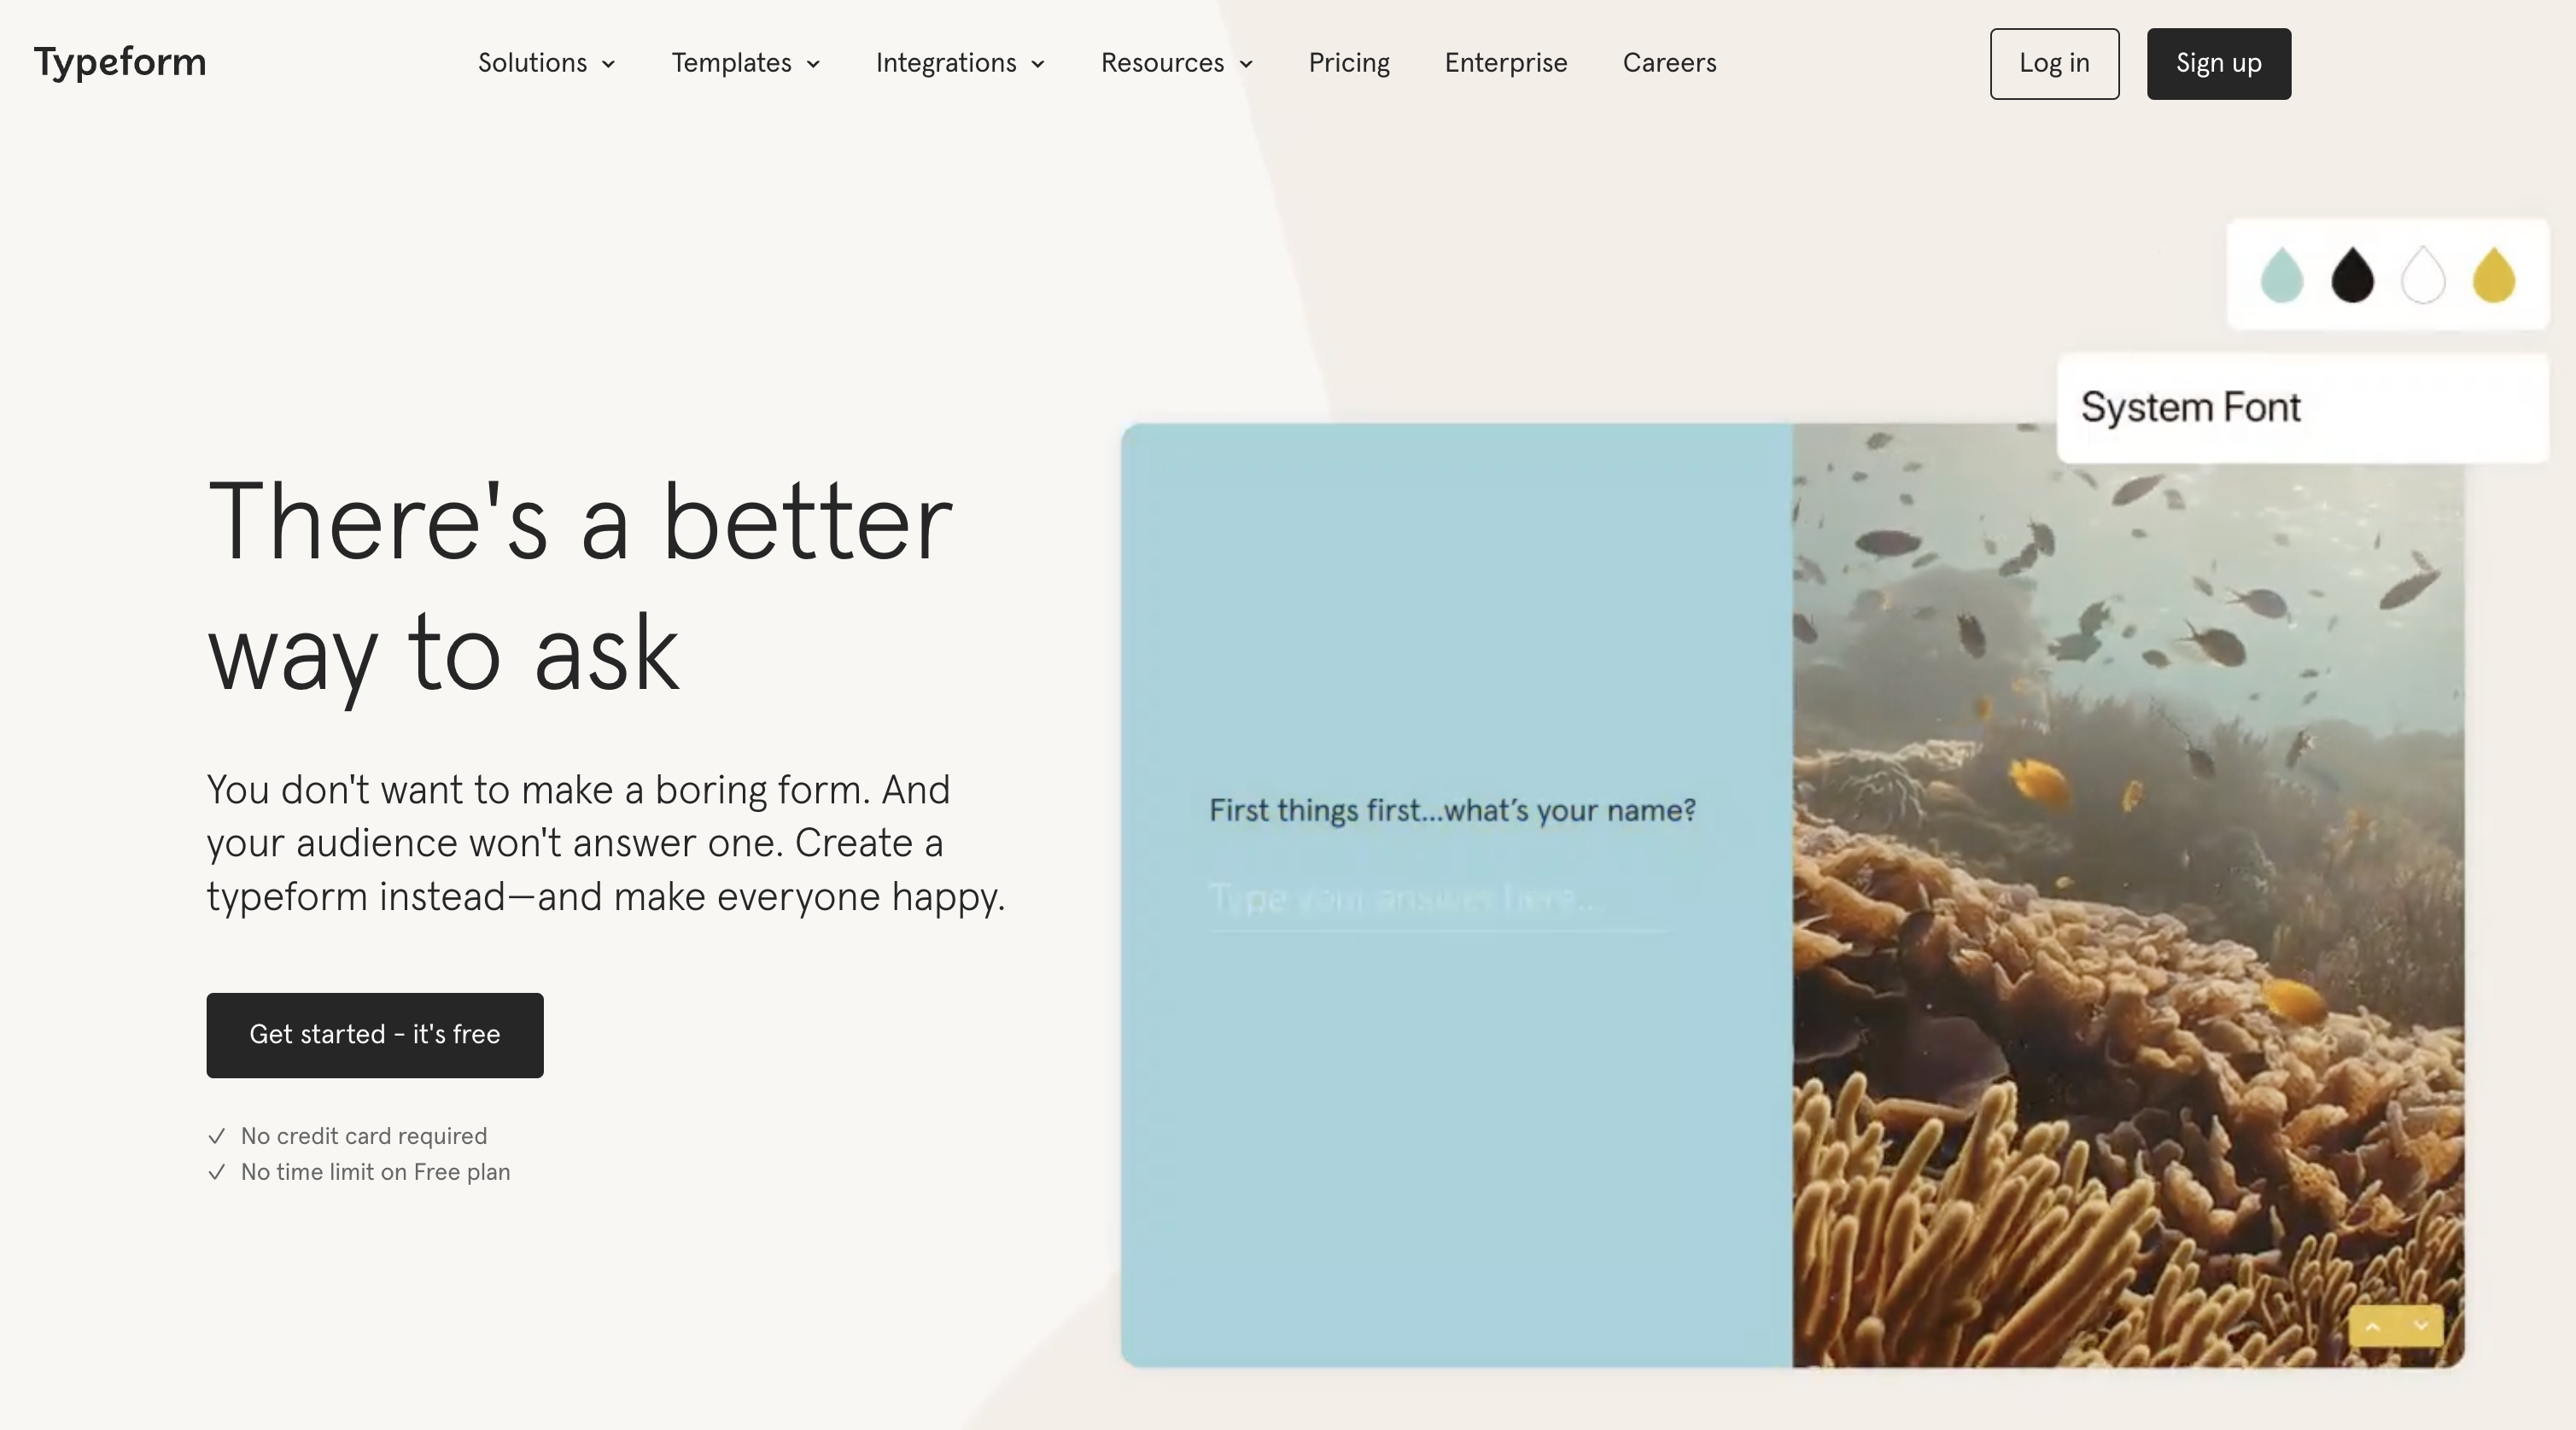Open the Templates dropdown

[745, 63]
